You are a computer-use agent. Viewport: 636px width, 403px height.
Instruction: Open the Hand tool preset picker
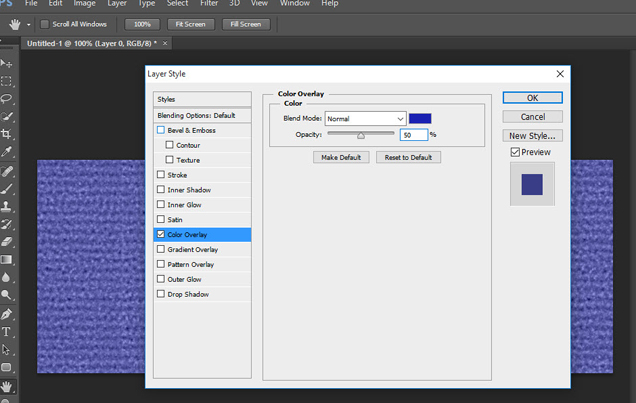pos(20,24)
